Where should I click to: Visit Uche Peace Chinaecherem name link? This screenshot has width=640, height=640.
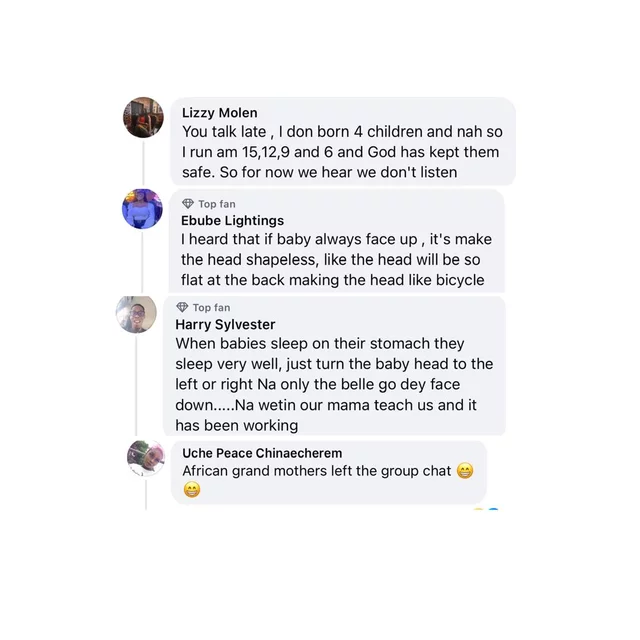tap(262, 453)
